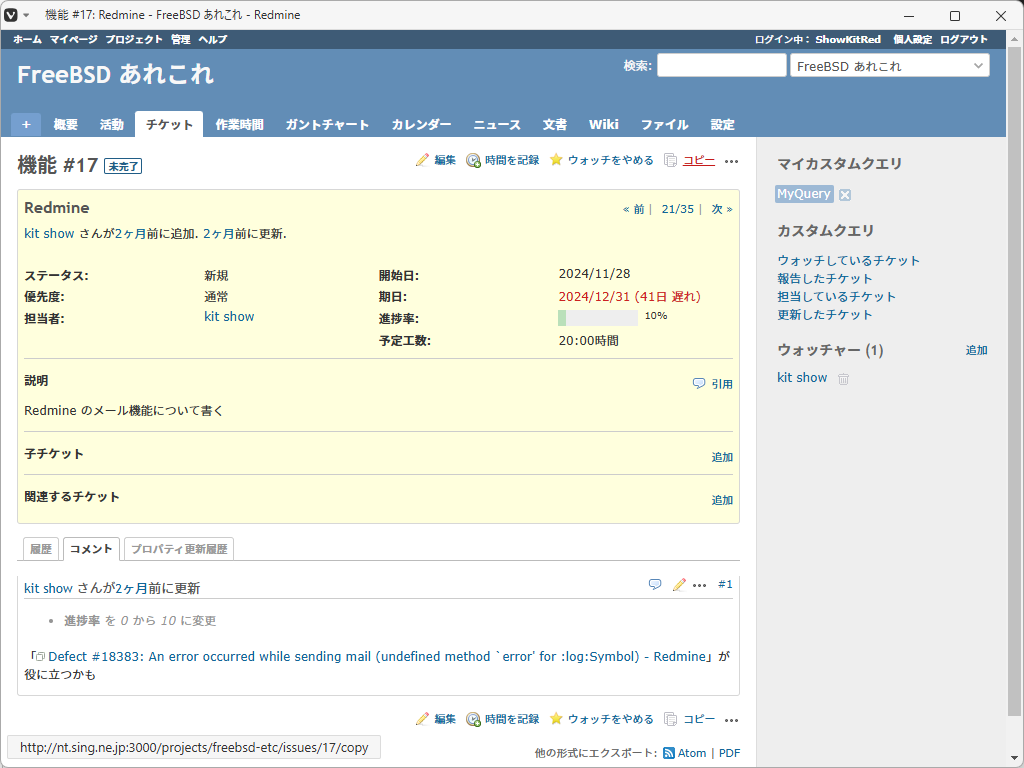Switch to the ガントチャート tab

click(327, 125)
